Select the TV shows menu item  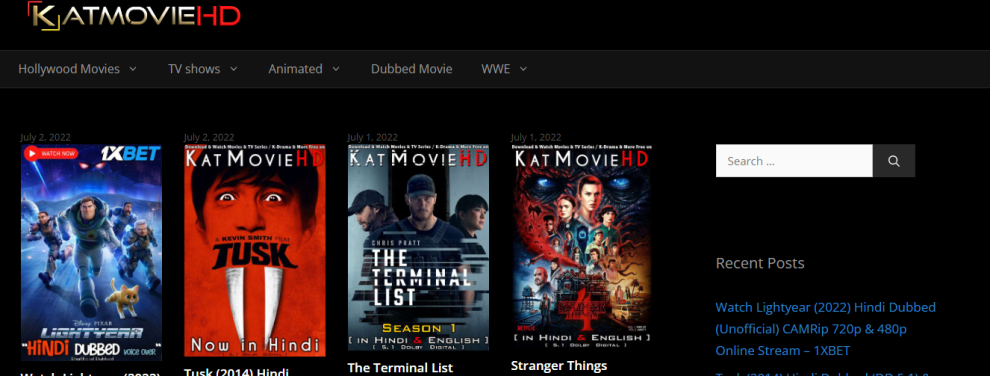pyautogui.click(x=194, y=69)
